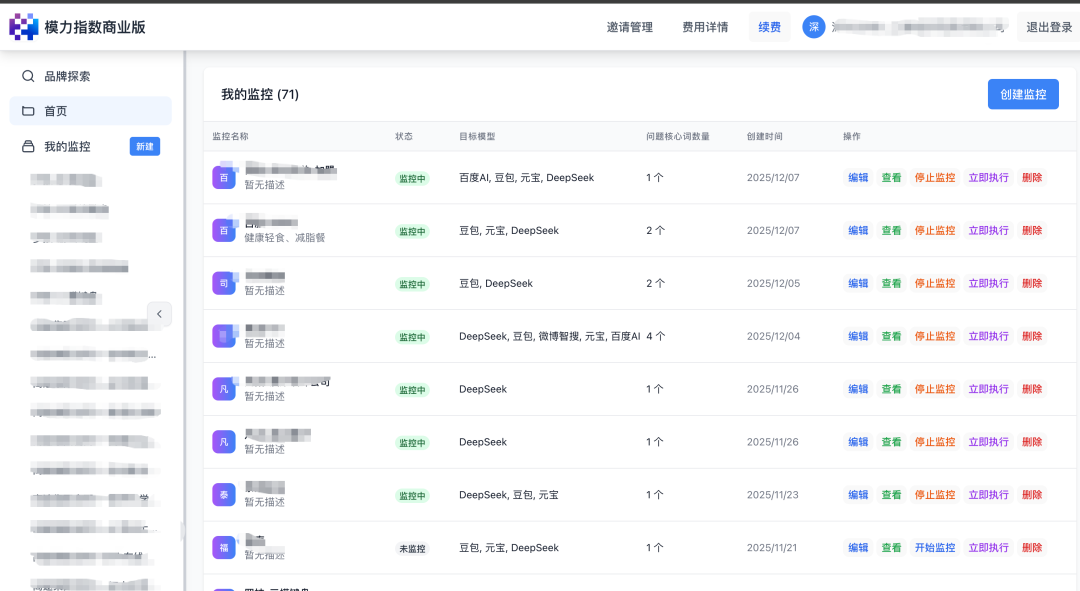
Task: Click 立即执行 in the 2025/12/05 row
Action: (x=988, y=283)
